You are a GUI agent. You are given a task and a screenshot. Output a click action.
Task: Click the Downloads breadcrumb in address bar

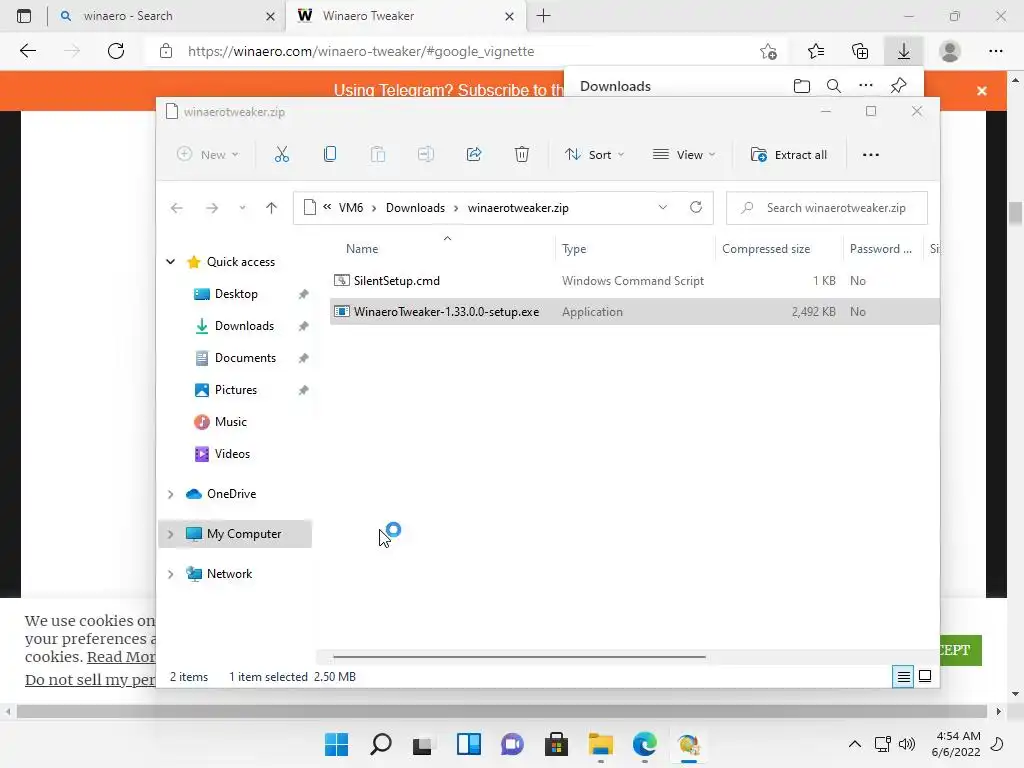[x=415, y=208]
